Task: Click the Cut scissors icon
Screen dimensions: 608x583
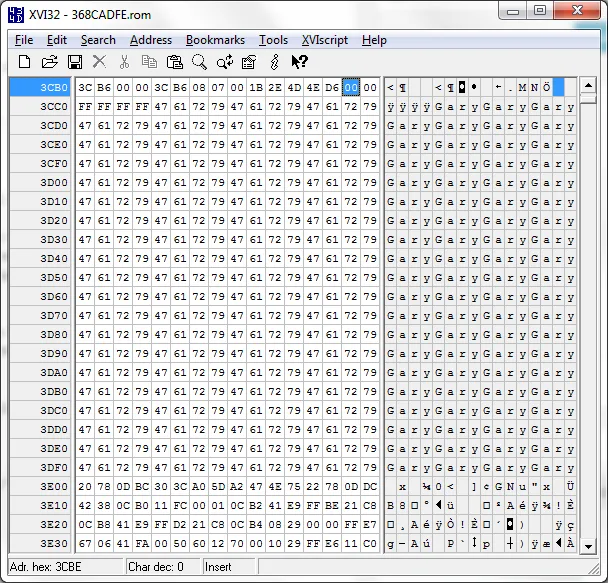Action: tap(124, 62)
